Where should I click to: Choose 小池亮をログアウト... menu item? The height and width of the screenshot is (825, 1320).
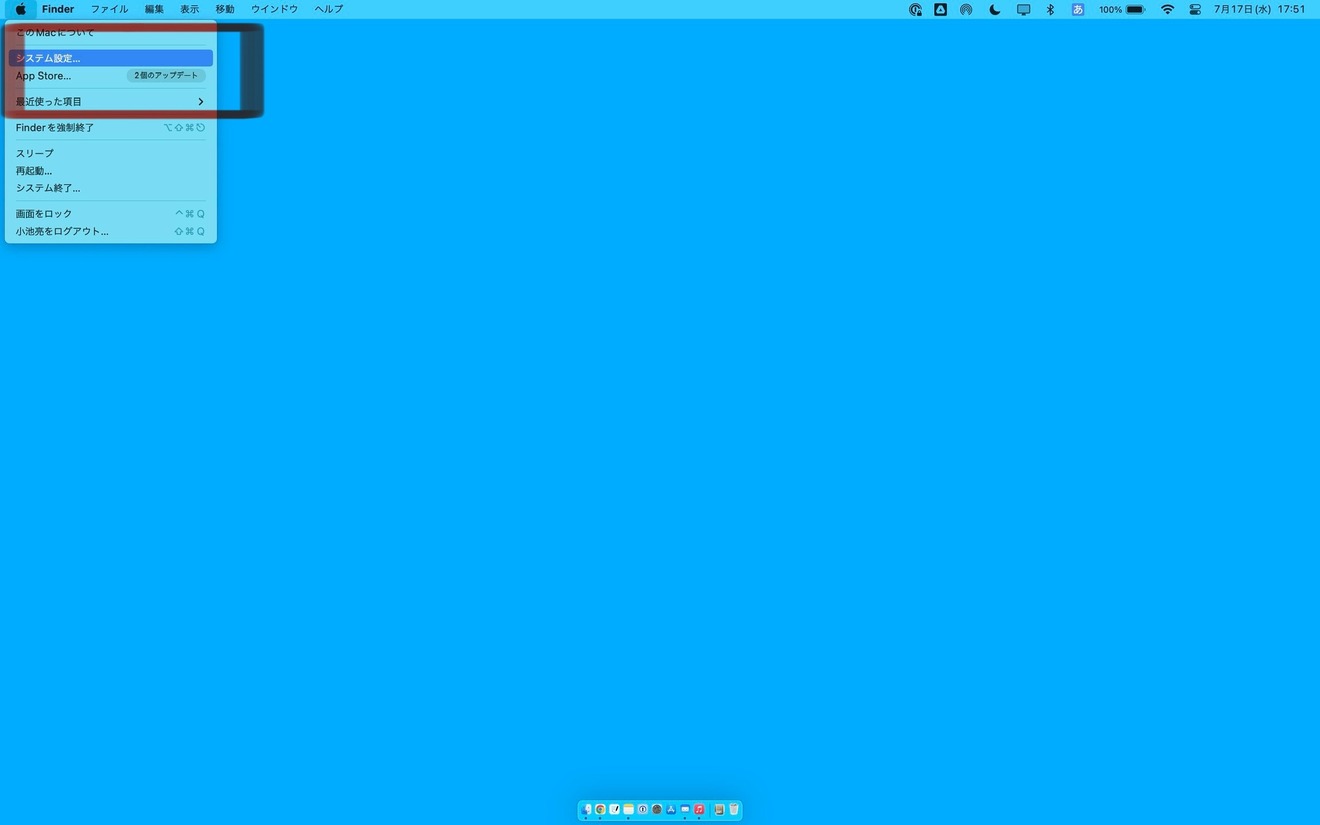pos(110,231)
